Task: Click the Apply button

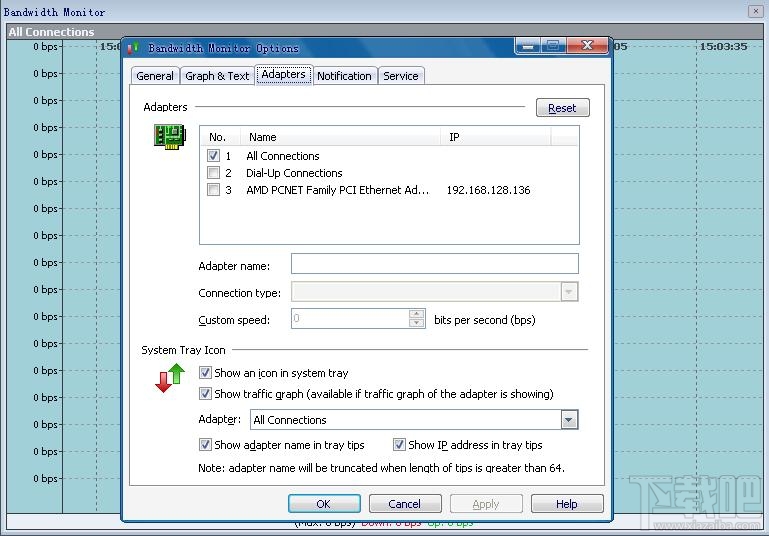Action: 486,504
